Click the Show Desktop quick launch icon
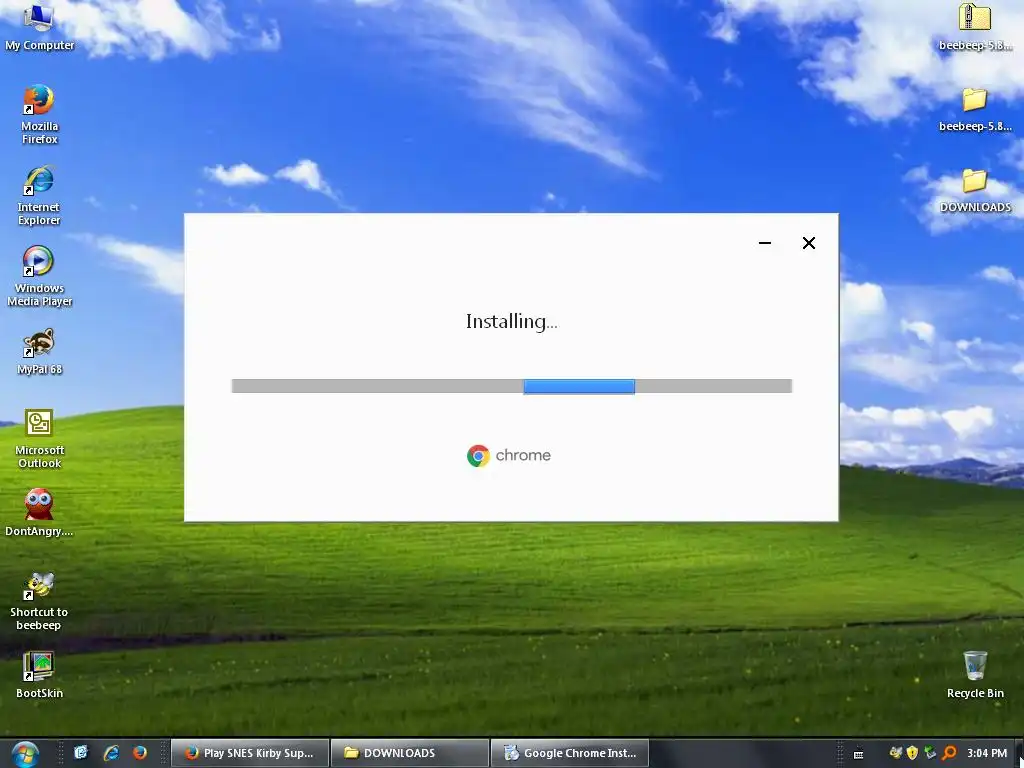The image size is (1024, 768). [80, 753]
